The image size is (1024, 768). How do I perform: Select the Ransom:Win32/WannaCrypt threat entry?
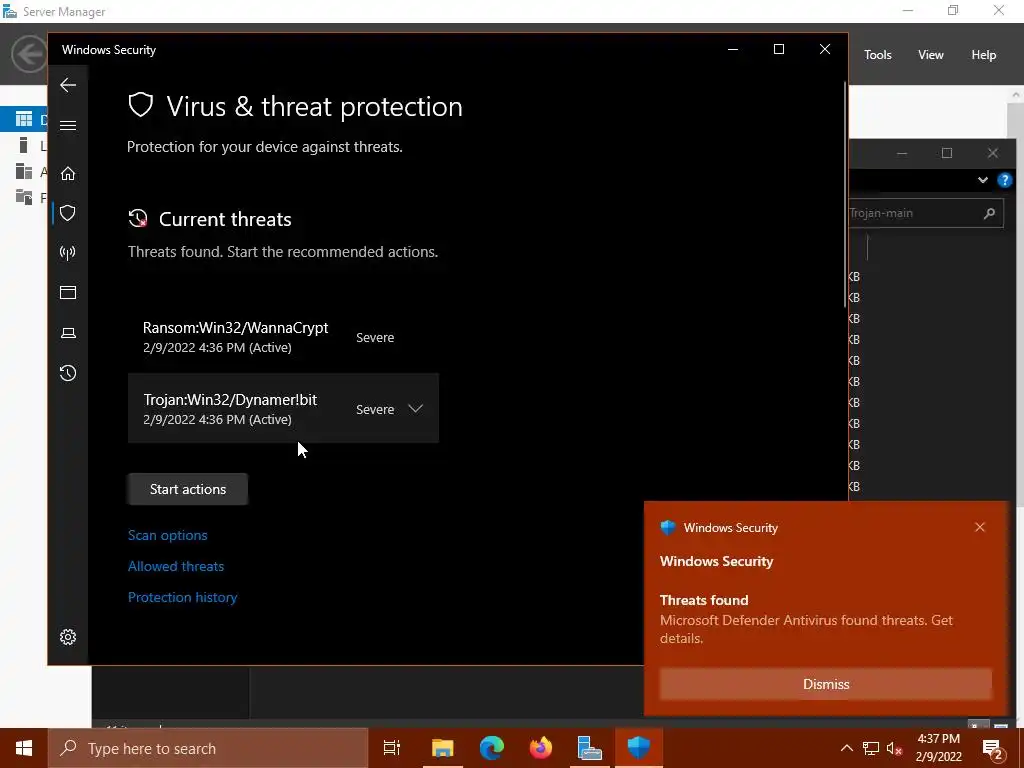coord(283,337)
